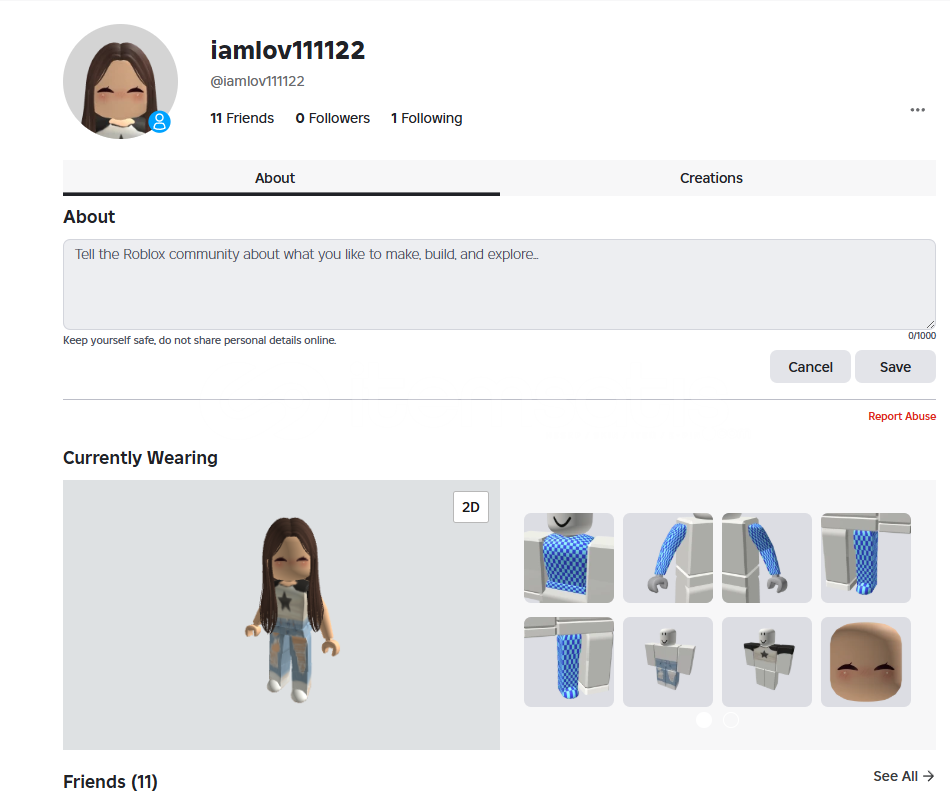Viewport: 950px width, 803px height.
Task: Open the blushing face head item
Action: point(866,662)
